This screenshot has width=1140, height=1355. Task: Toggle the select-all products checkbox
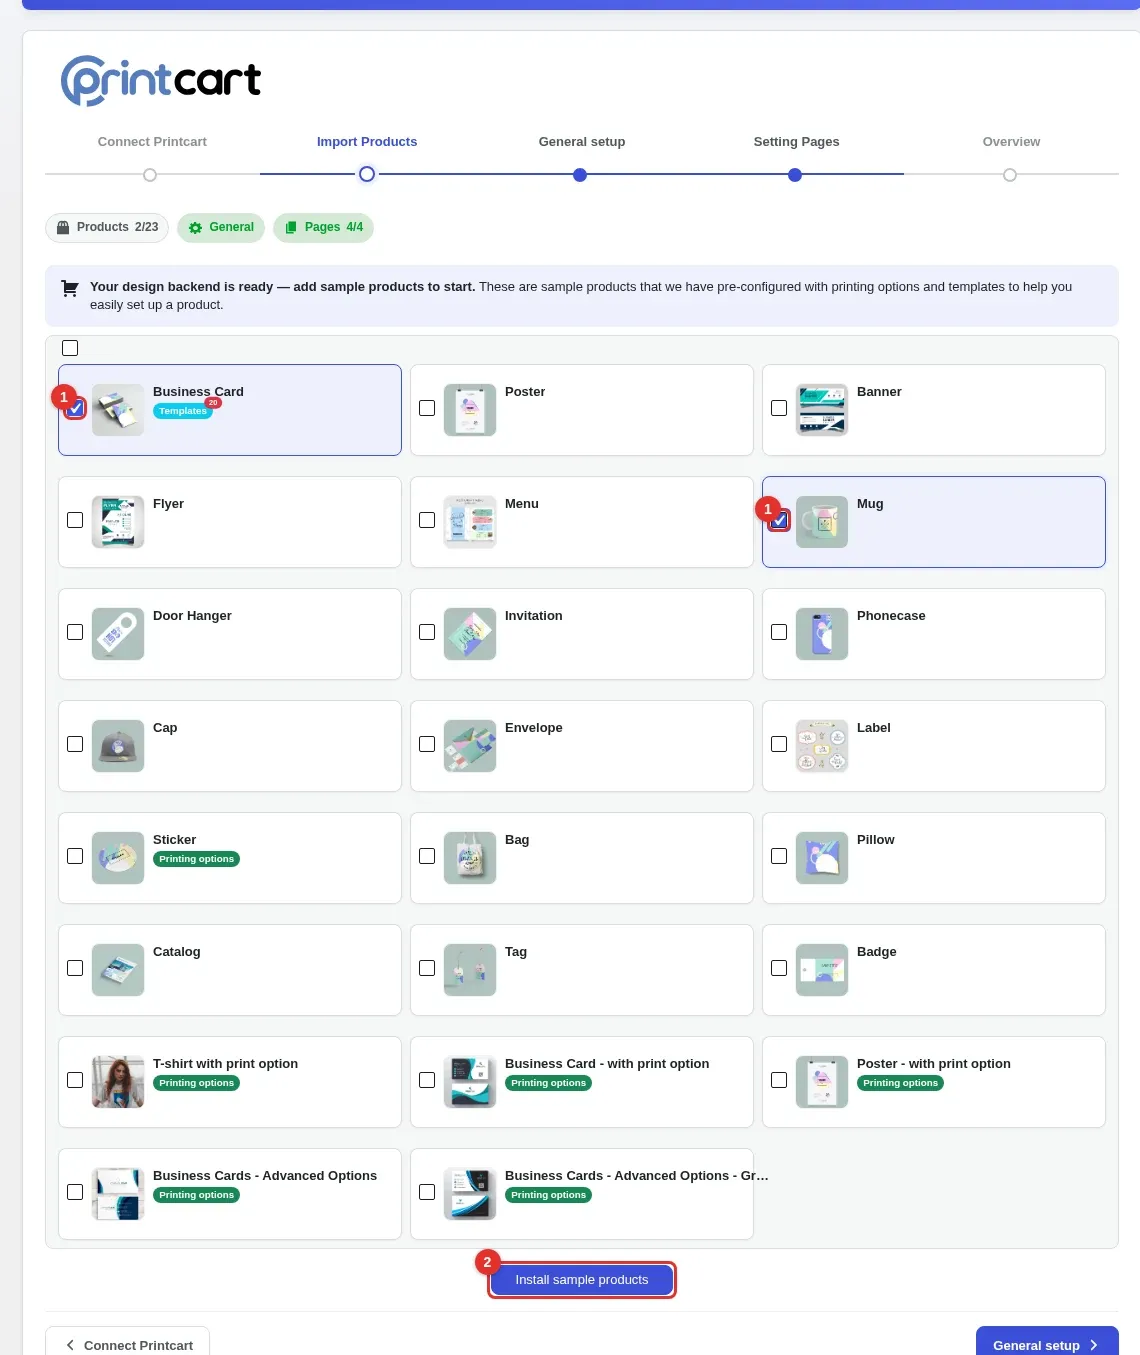70,348
